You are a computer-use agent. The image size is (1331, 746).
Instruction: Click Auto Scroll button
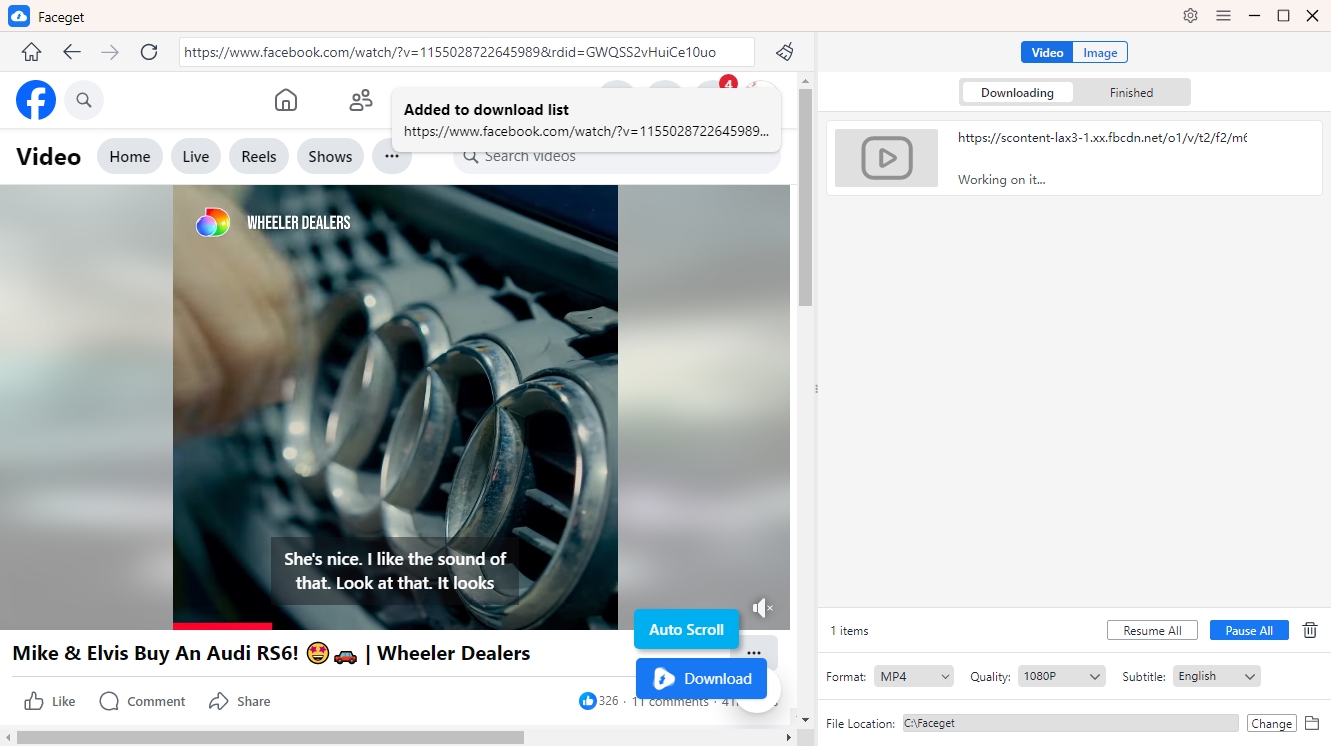pos(686,629)
